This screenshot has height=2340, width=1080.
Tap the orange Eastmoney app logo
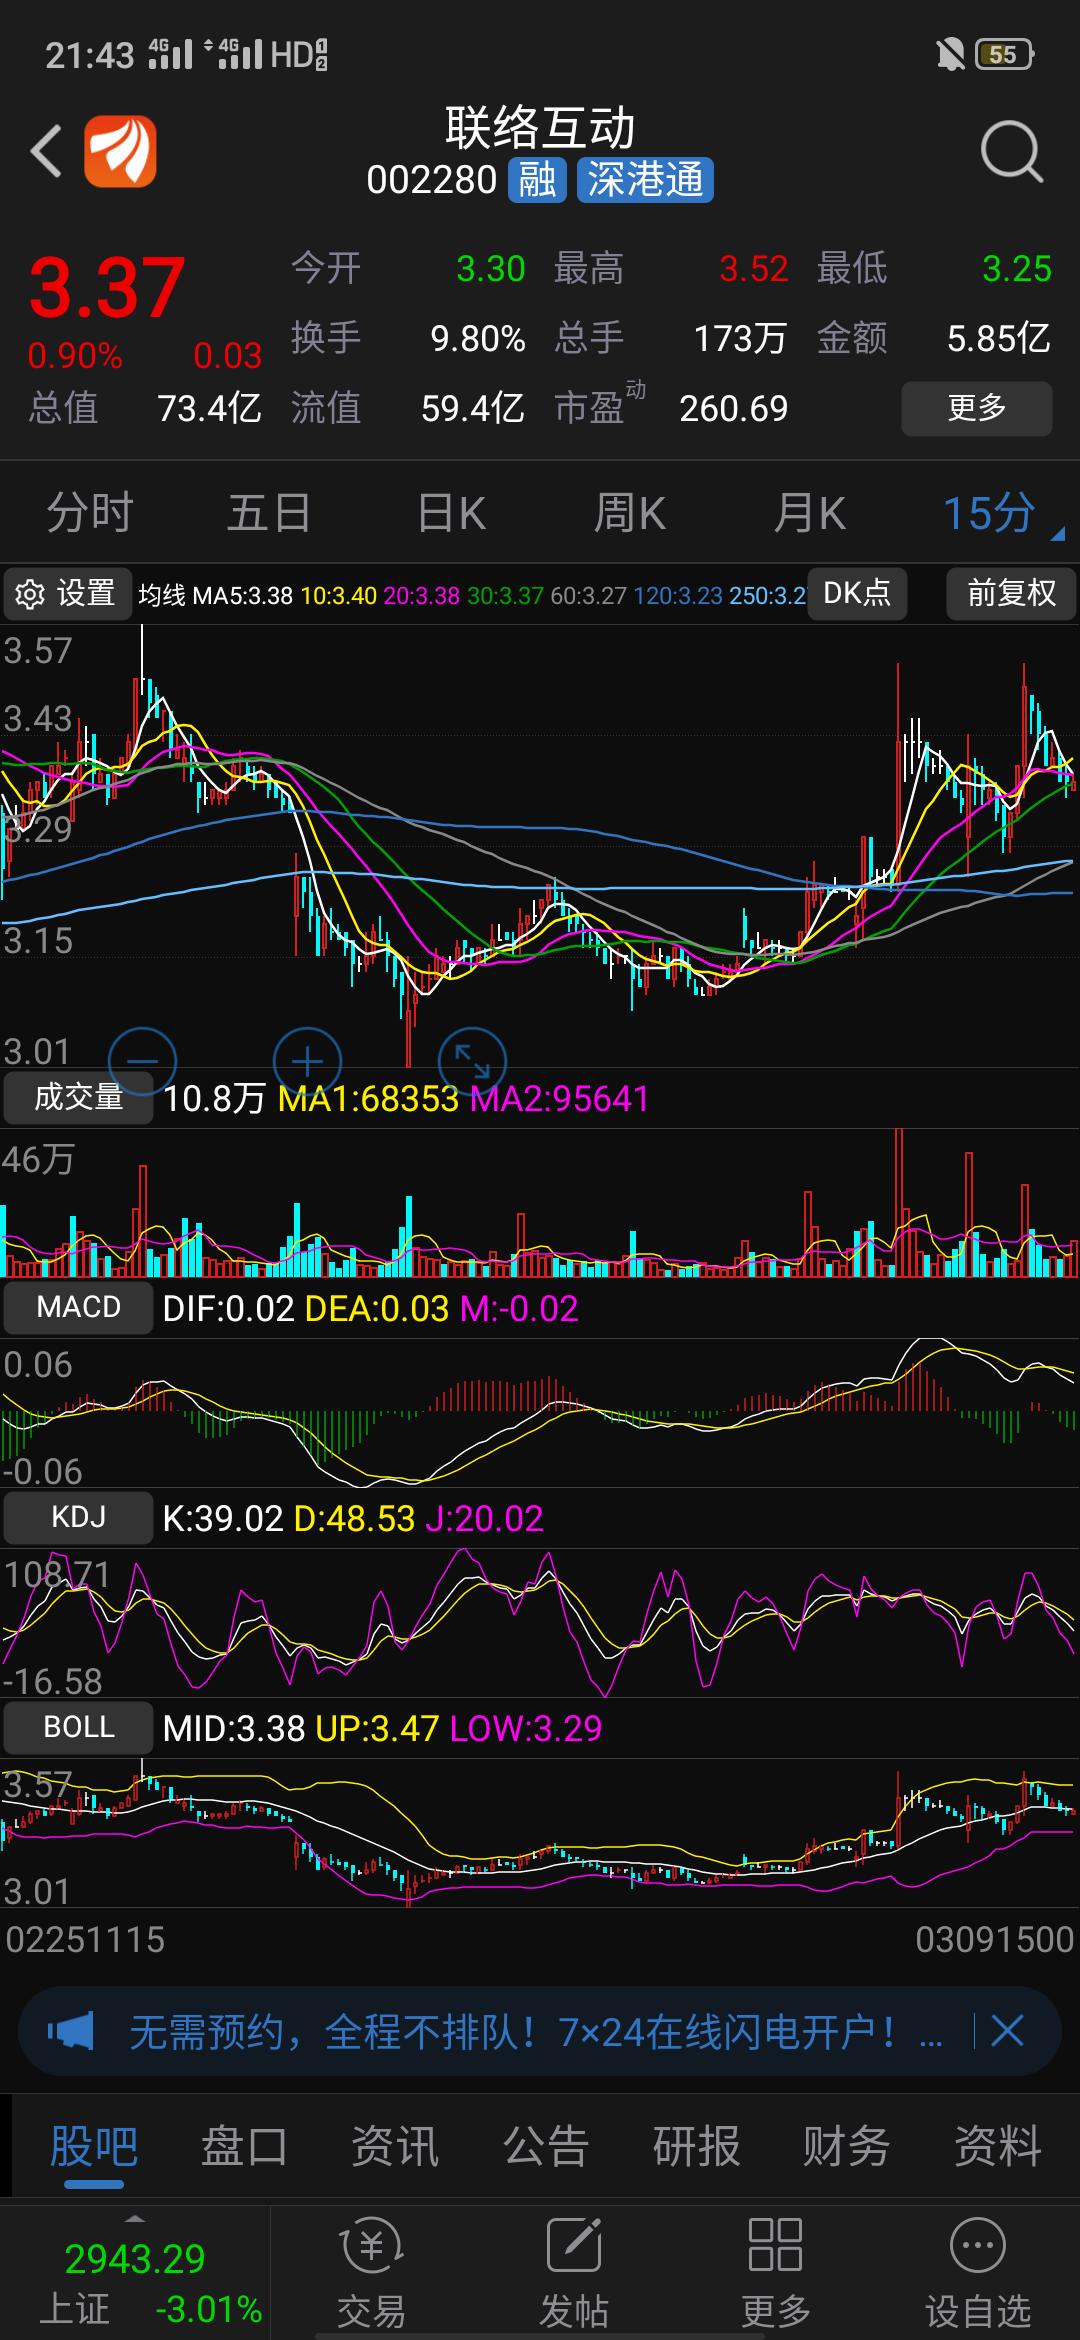pos(120,152)
